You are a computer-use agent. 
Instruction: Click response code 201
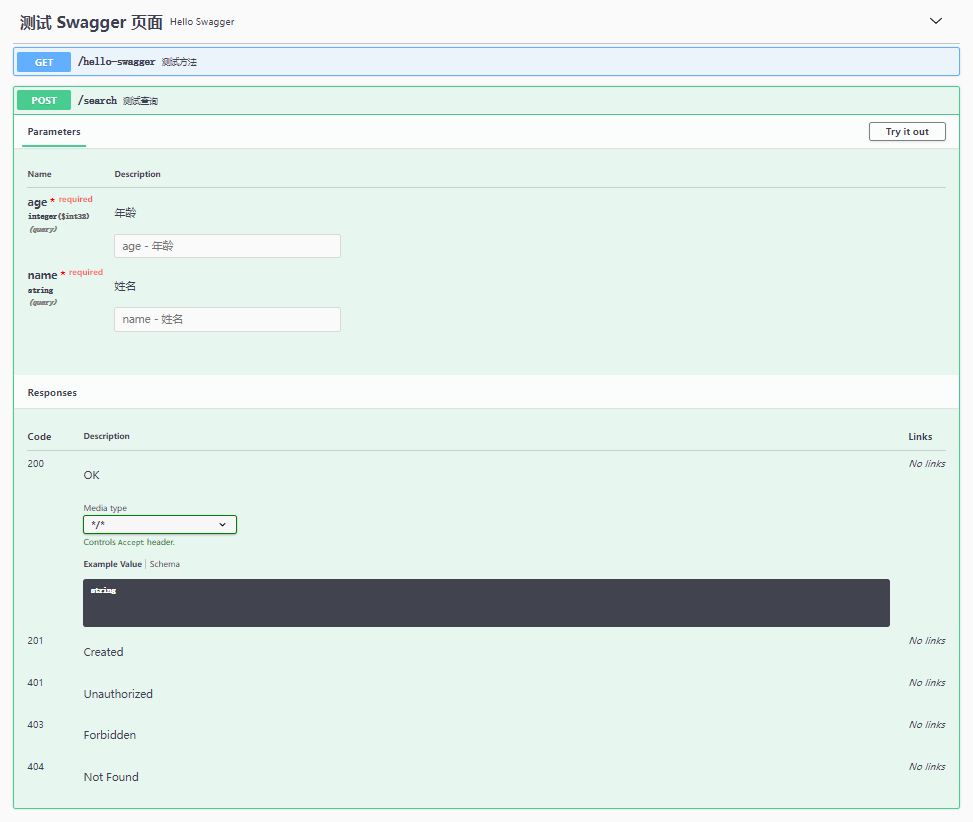pos(35,640)
